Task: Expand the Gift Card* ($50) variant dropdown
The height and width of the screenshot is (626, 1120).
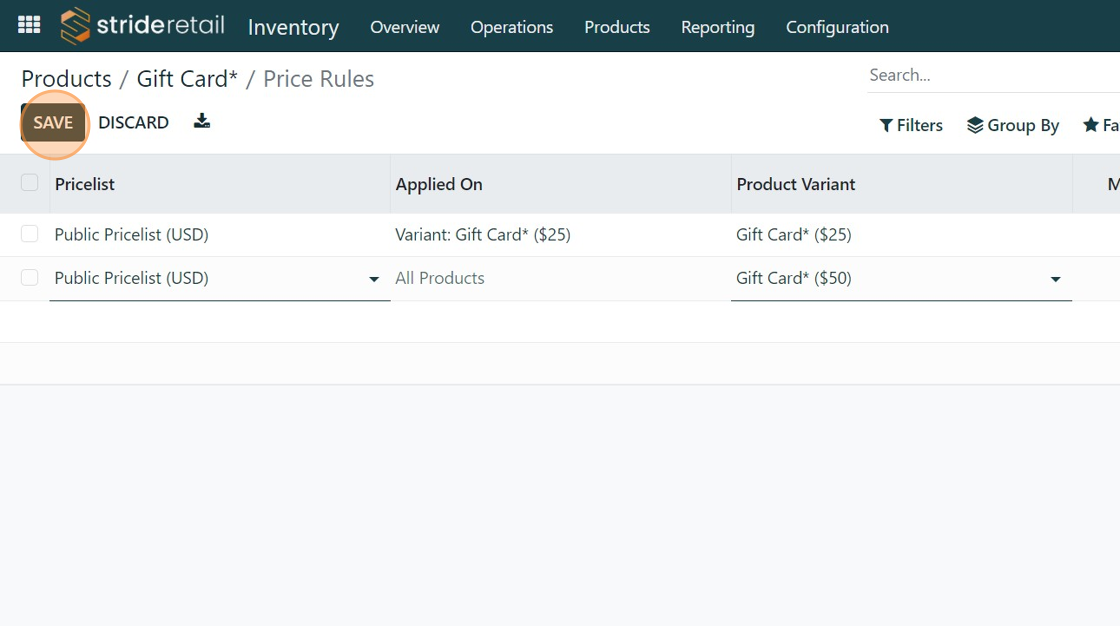Action: pyautogui.click(x=1055, y=279)
